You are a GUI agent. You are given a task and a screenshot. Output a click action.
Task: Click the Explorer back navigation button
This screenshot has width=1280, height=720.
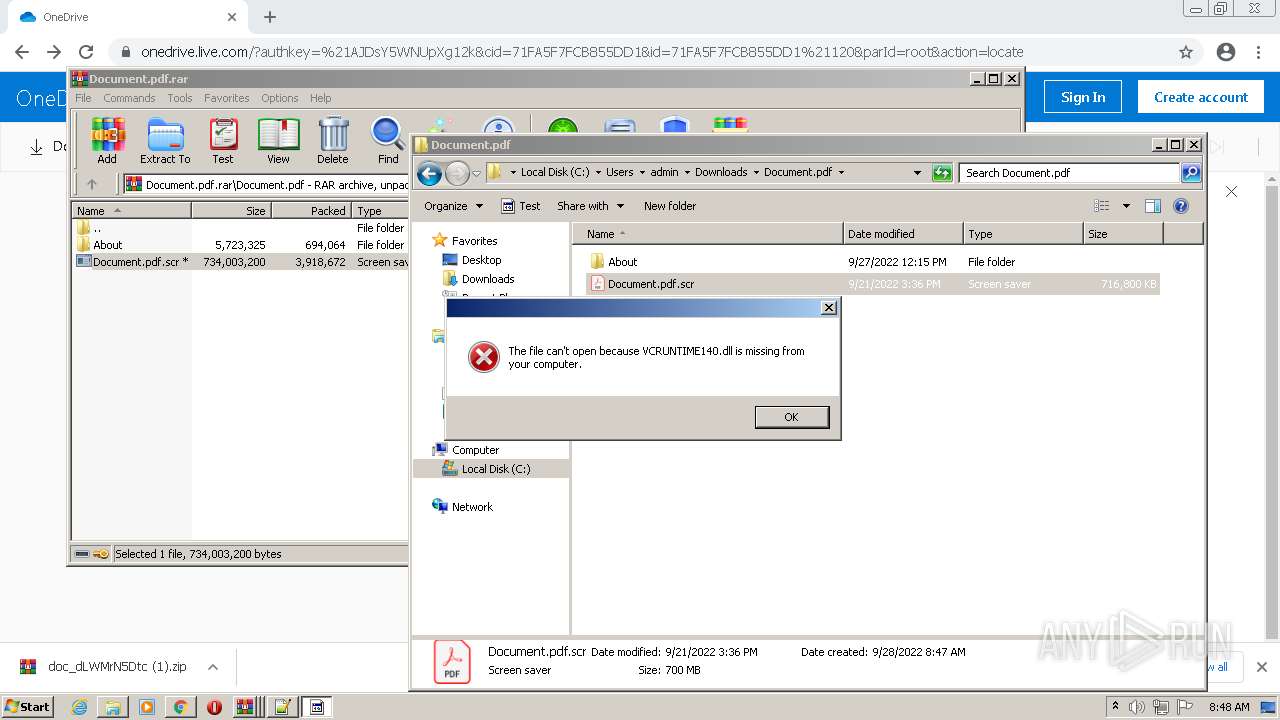click(x=429, y=173)
